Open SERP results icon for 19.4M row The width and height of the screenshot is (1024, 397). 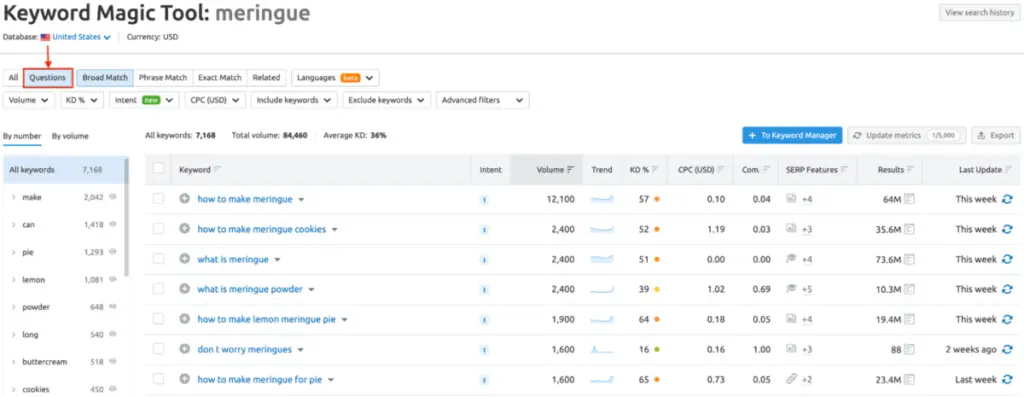[909, 319]
